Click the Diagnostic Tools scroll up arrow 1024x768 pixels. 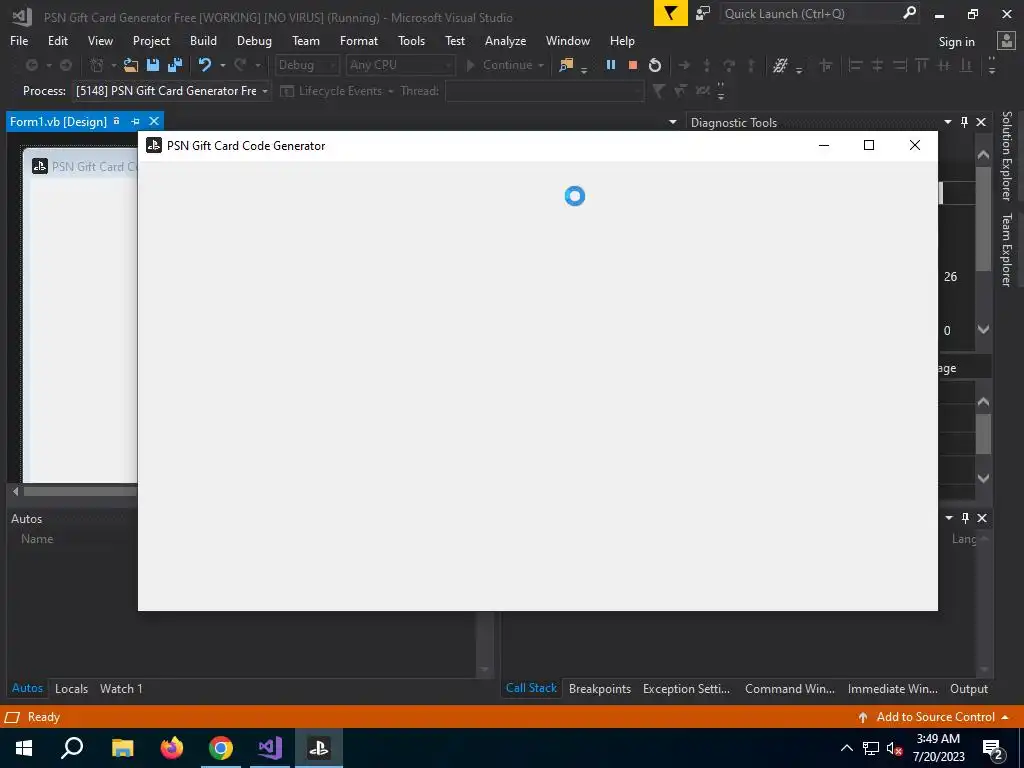[983, 155]
